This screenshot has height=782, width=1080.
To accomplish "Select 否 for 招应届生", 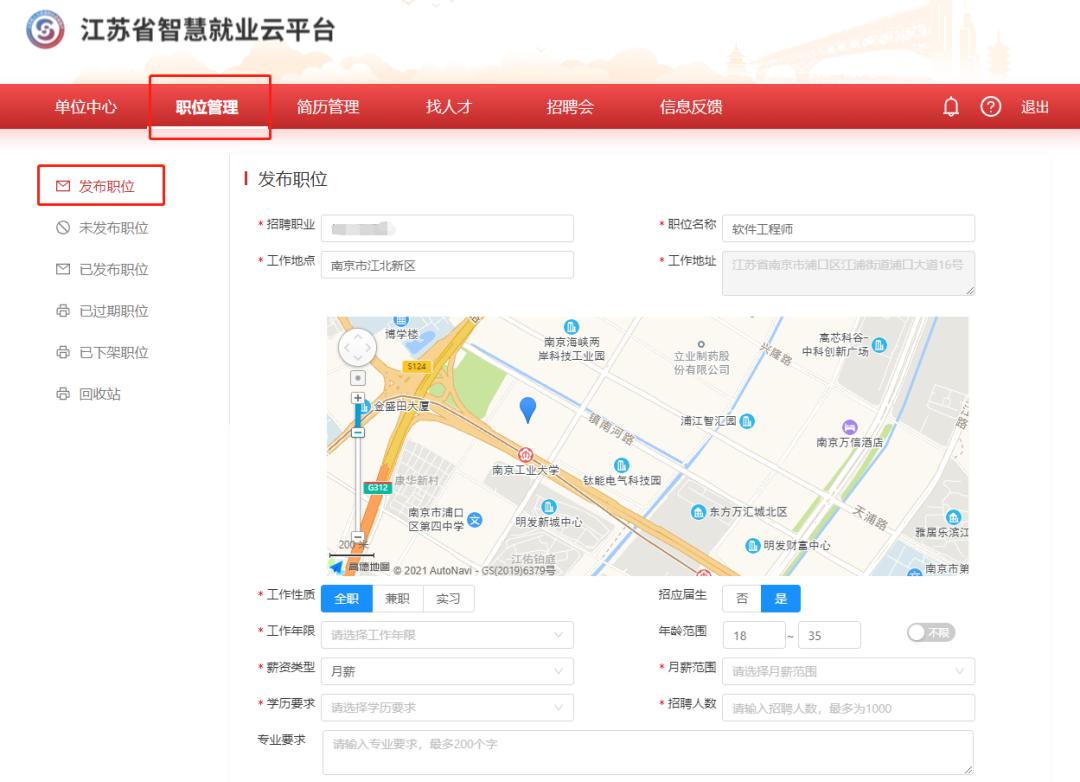I will pos(742,598).
